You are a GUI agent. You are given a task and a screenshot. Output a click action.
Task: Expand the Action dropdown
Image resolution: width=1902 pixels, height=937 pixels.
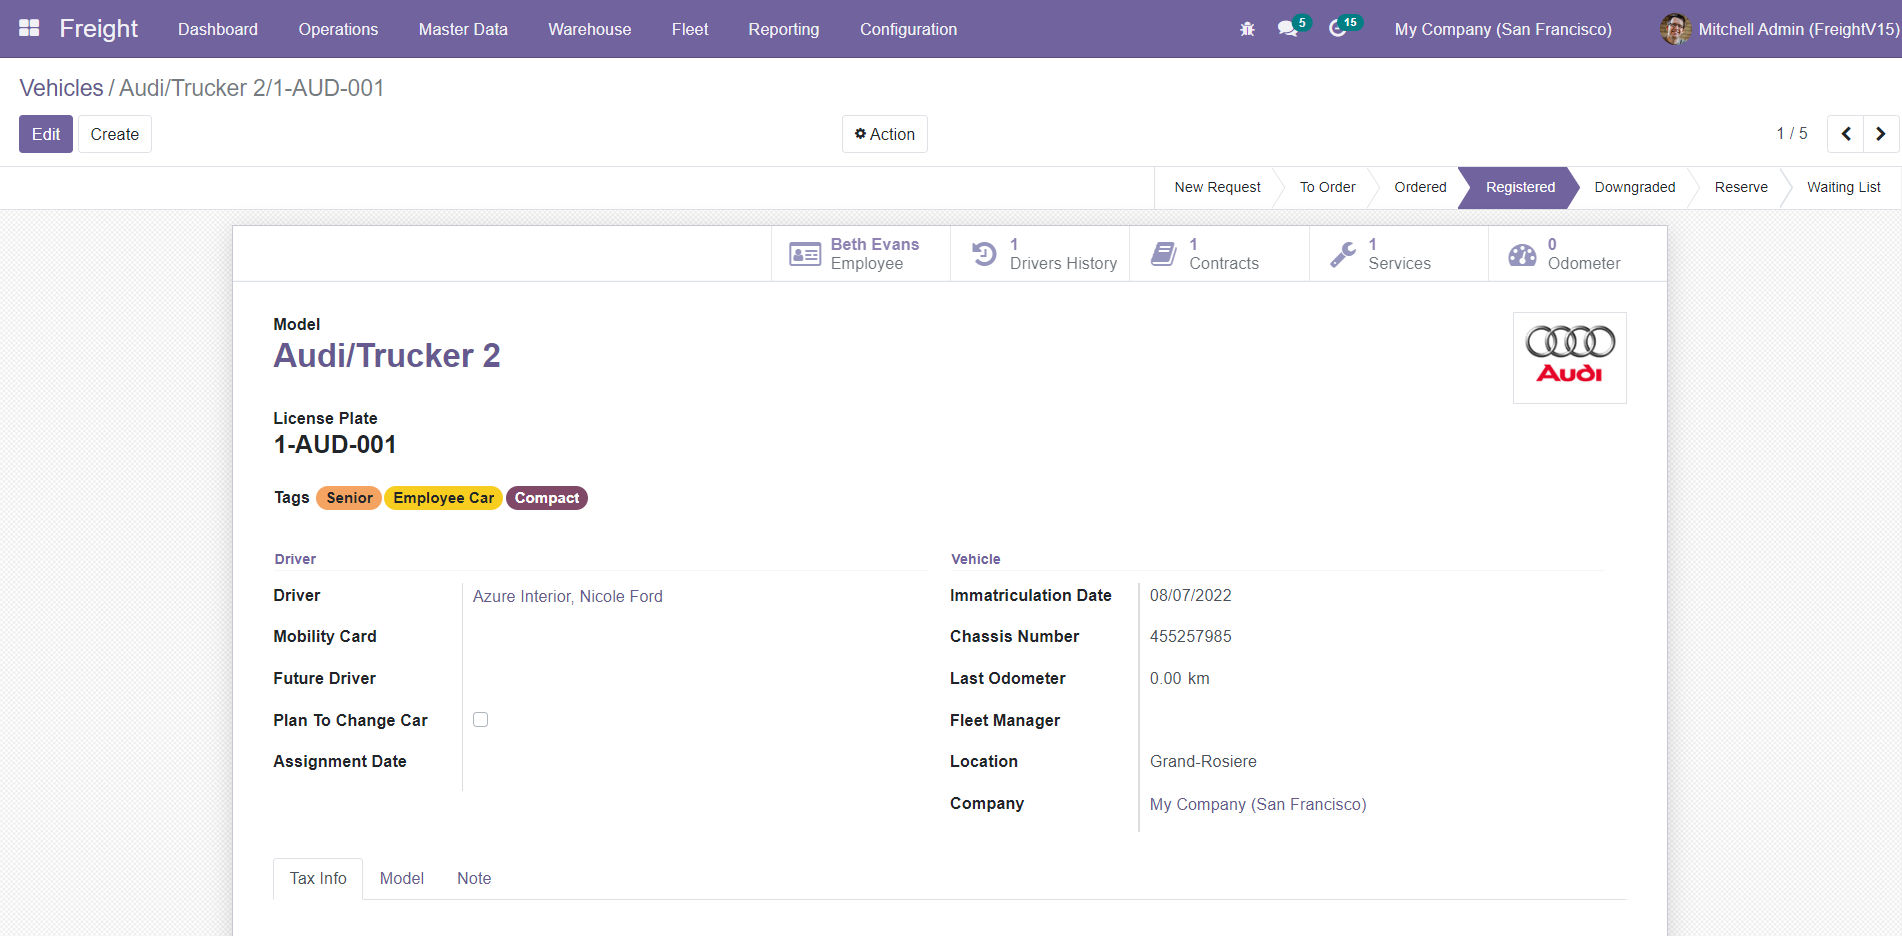pos(884,134)
